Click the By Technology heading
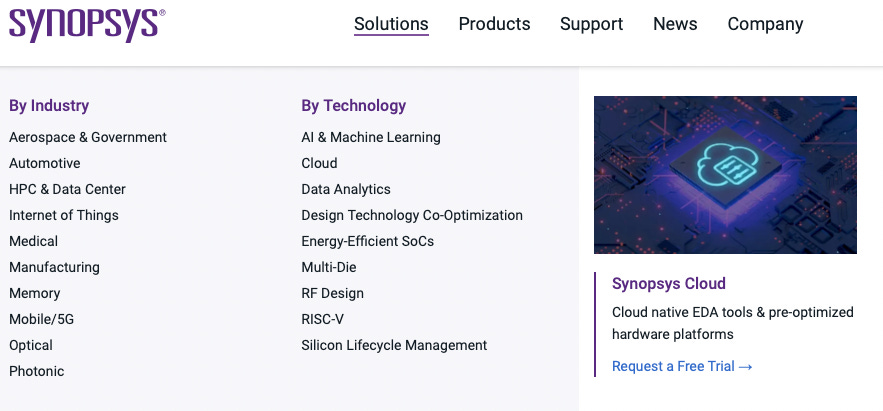Image resolution: width=883 pixels, height=411 pixels. coord(354,106)
